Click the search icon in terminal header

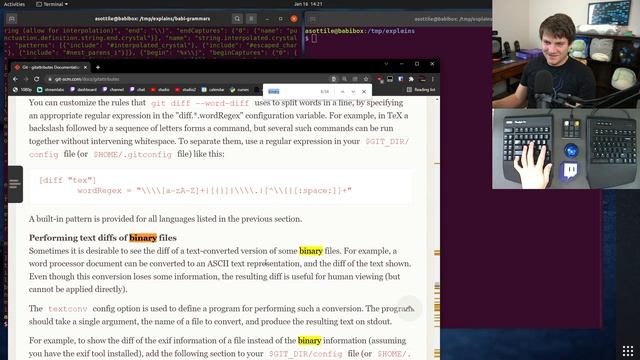coord(237,19)
